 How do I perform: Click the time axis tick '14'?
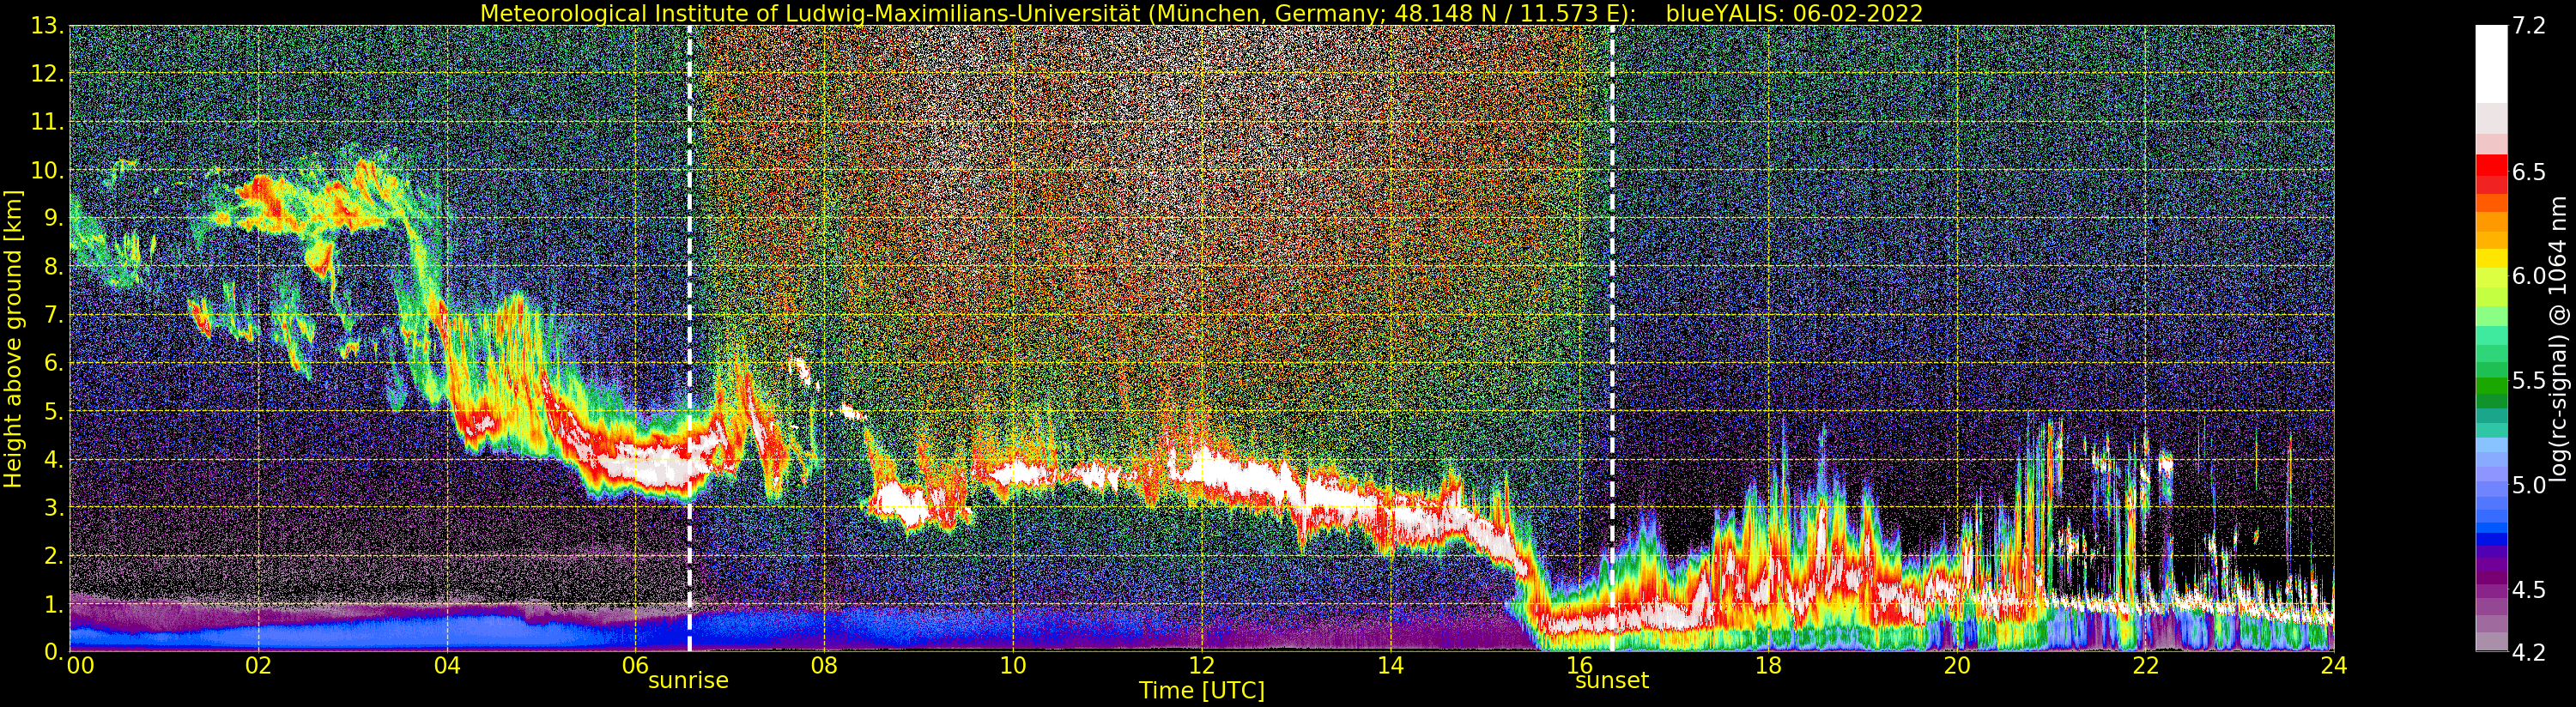1390,665
